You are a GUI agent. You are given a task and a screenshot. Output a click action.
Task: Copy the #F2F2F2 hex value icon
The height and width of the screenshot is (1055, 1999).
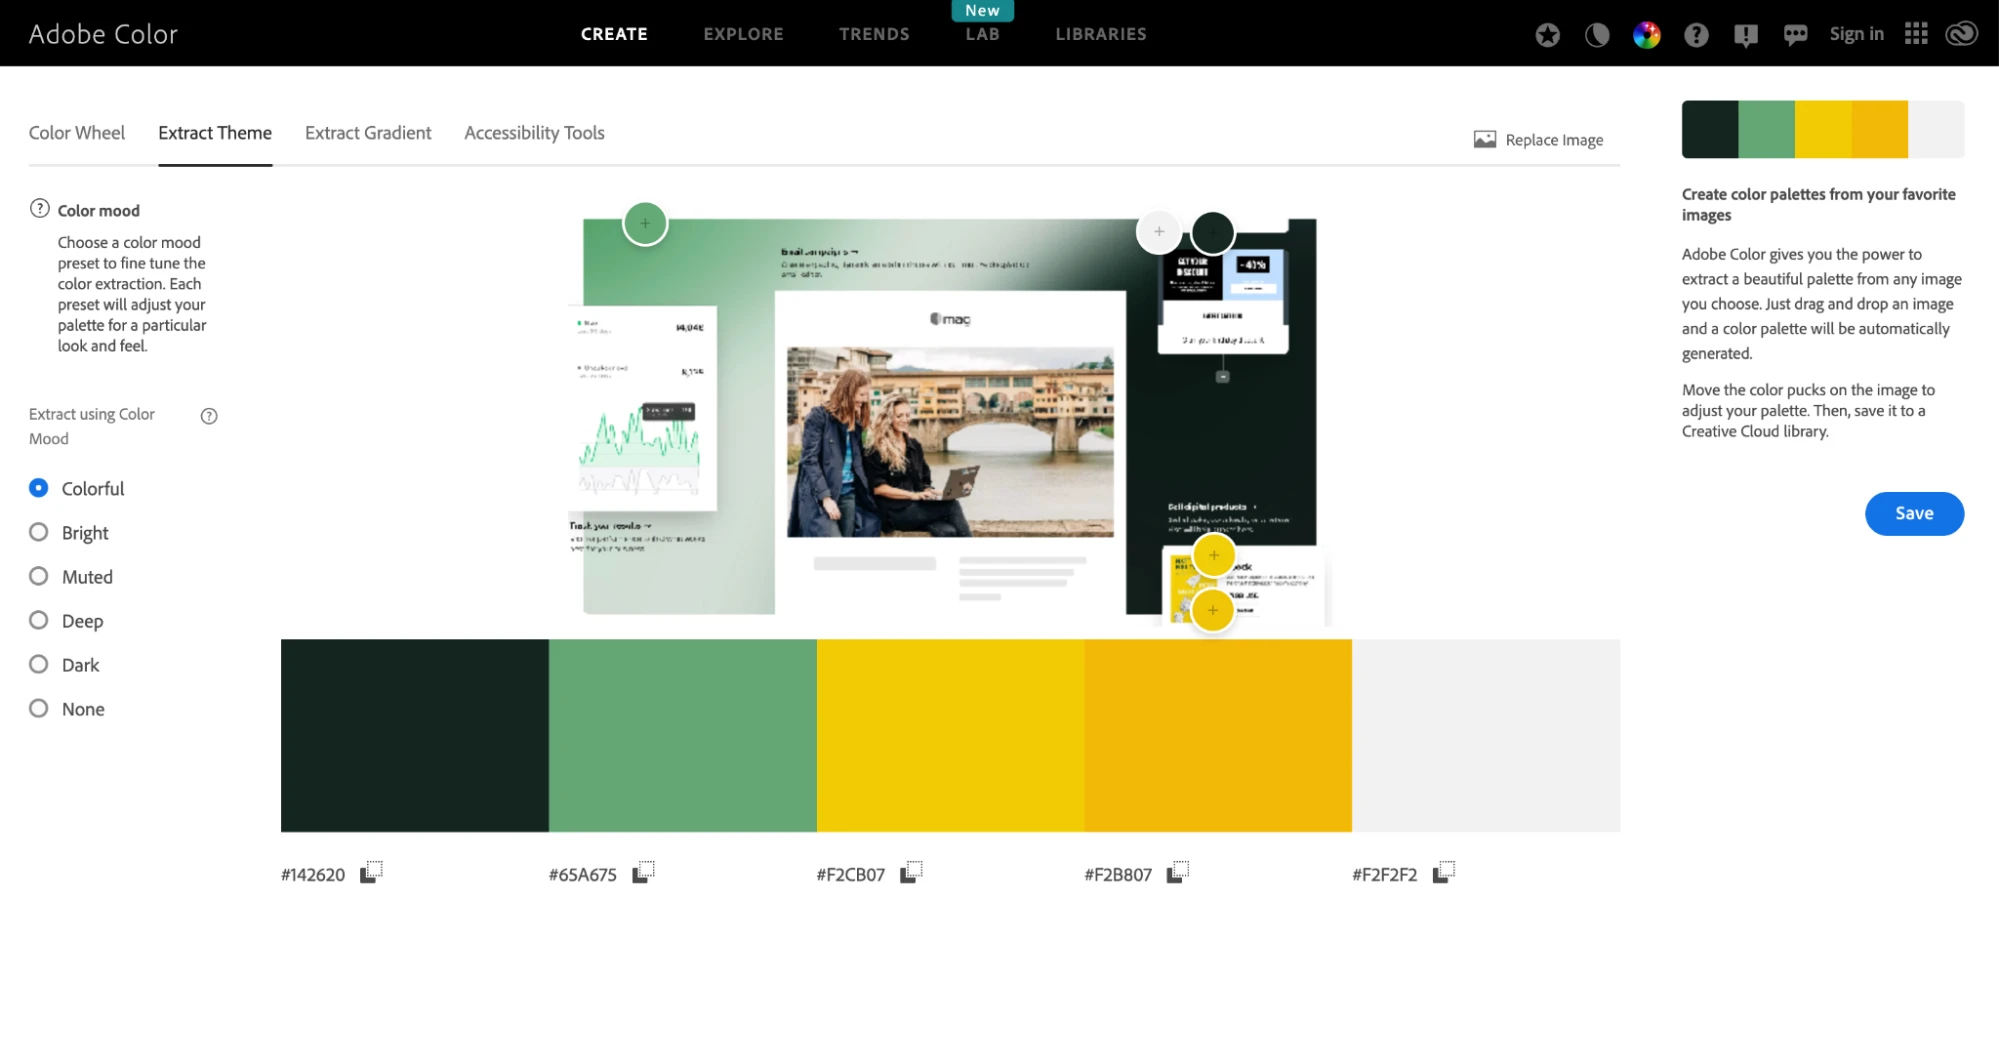point(1443,873)
